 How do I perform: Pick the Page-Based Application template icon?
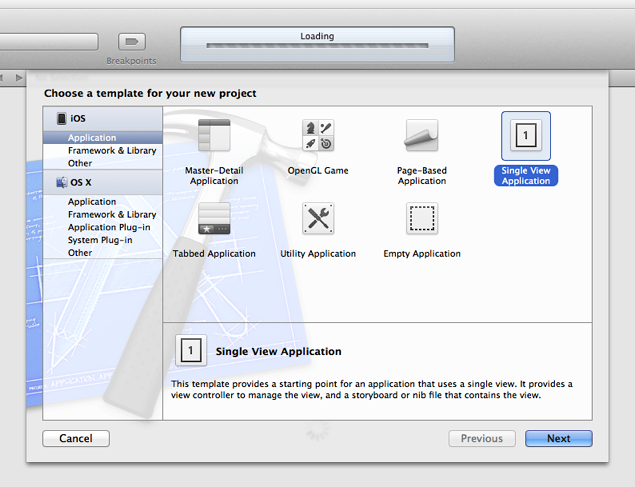click(x=422, y=136)
